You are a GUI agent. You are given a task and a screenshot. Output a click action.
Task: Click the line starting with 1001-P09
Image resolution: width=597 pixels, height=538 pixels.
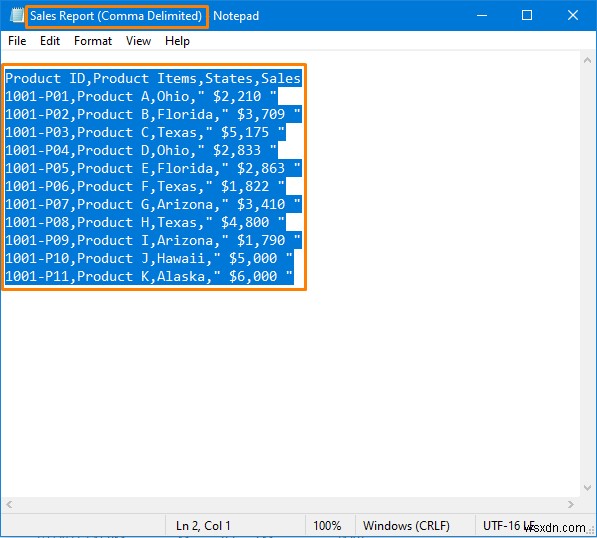(153, 240)
